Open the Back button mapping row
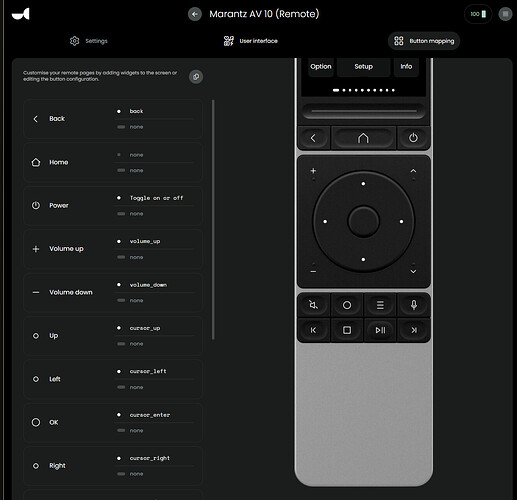This screenshot has height=500, width=517. pos(113,119)
